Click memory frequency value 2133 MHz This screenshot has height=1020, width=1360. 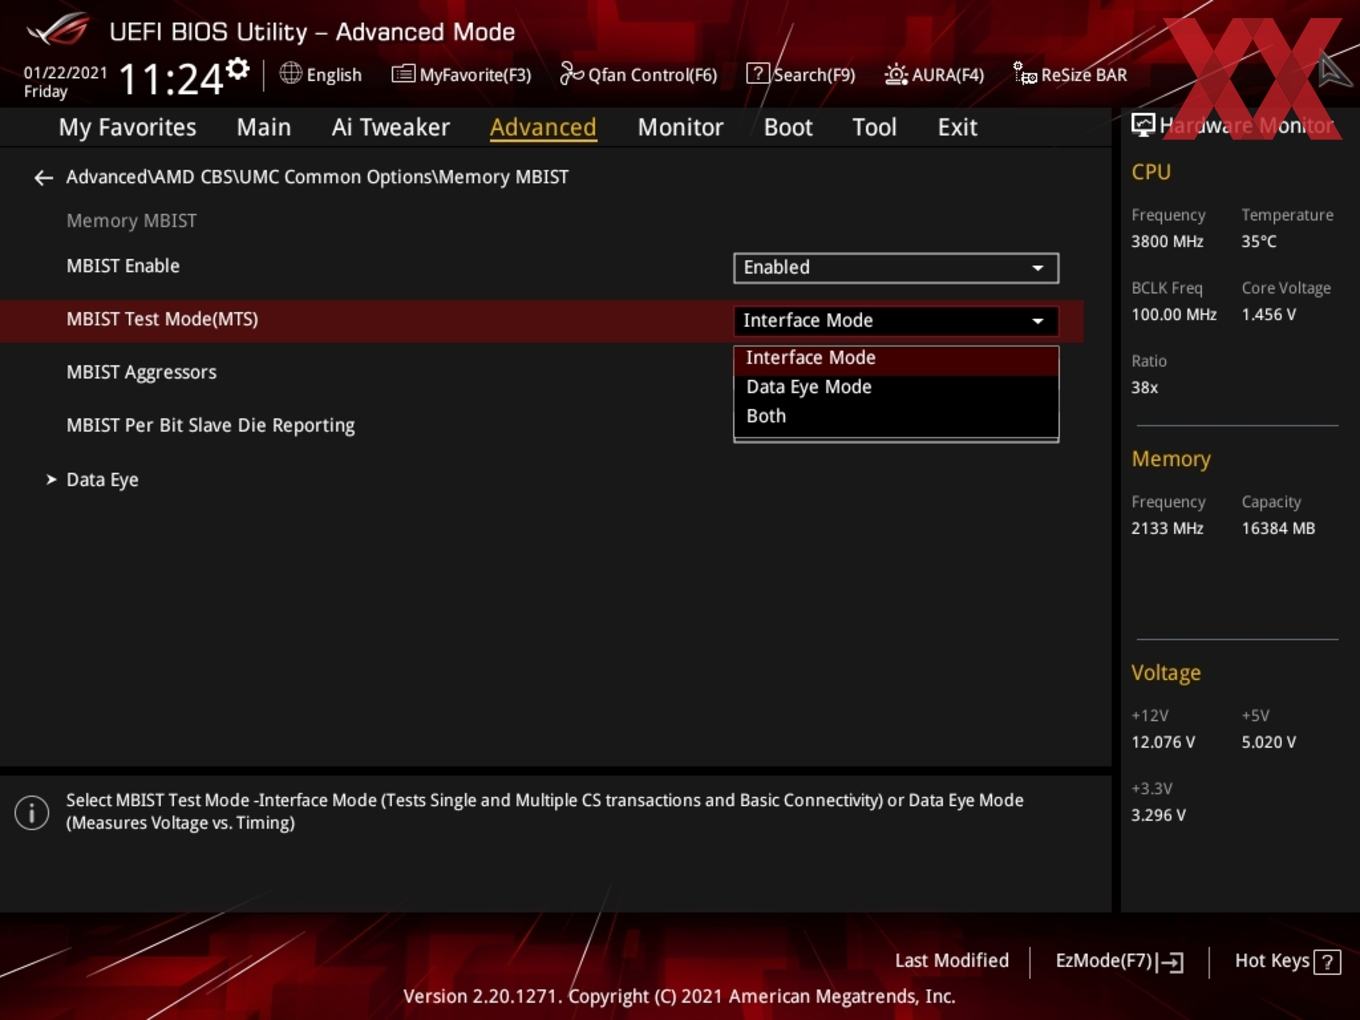click(1167, 529)
